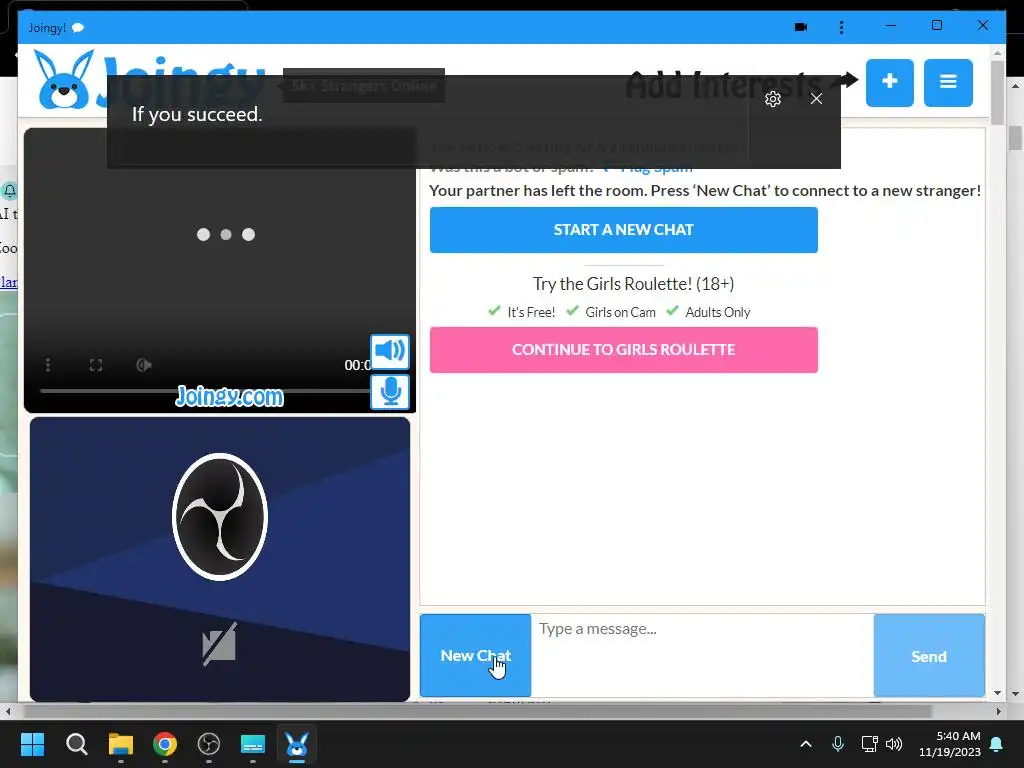Open OBS Studio from taskbar

coord(209,744)
